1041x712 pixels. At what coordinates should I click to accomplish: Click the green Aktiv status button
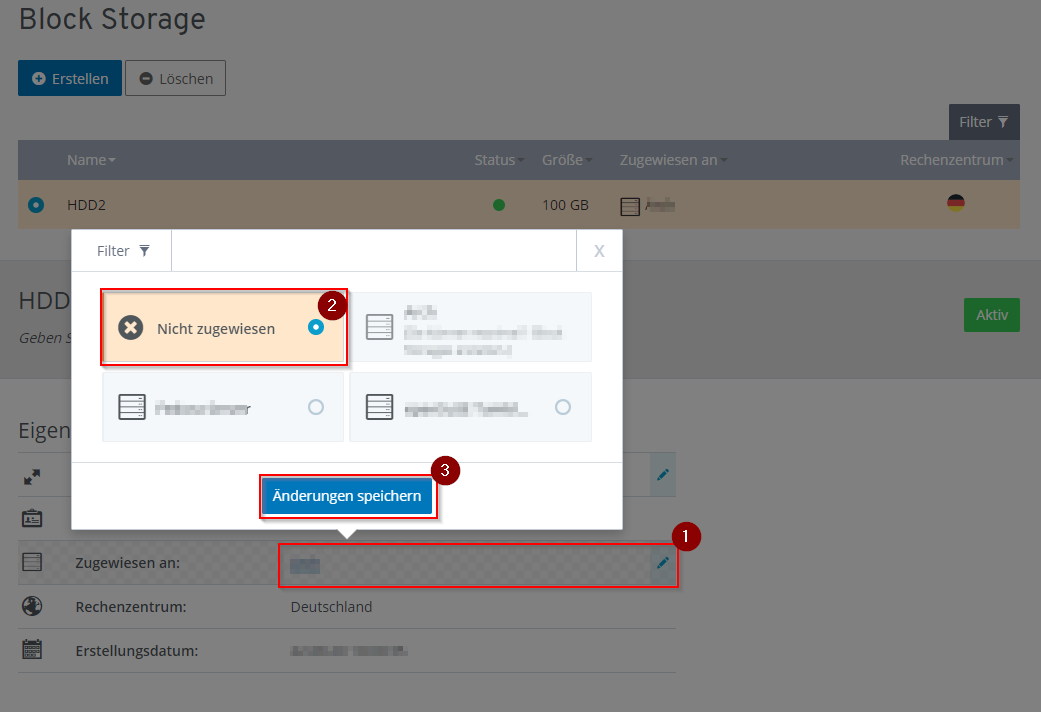(992, 315)
